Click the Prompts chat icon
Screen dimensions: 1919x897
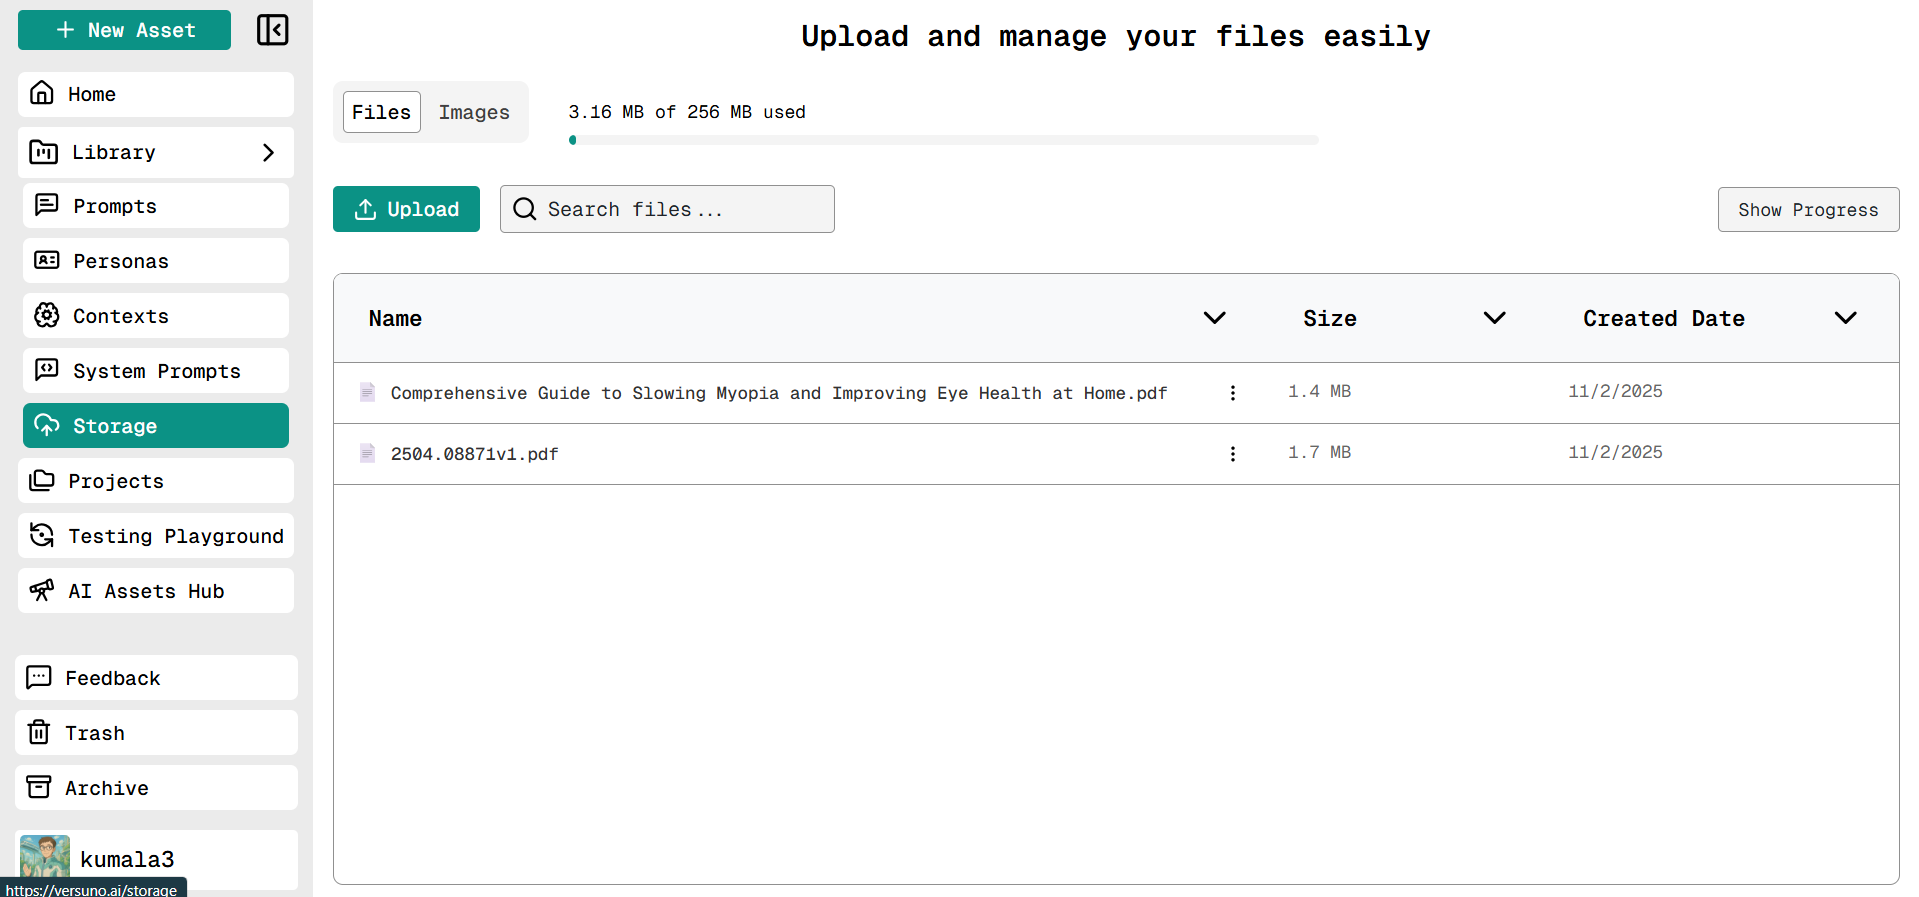click(x=47, y=205)
